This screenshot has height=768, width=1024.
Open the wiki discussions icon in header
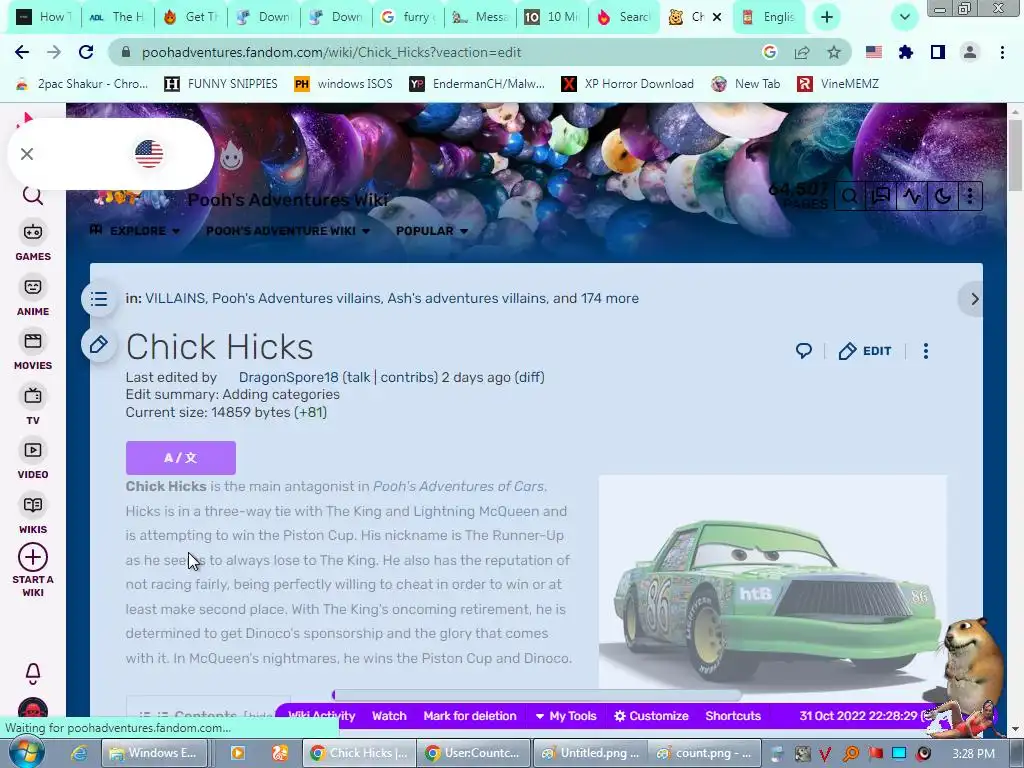[881, 196]
